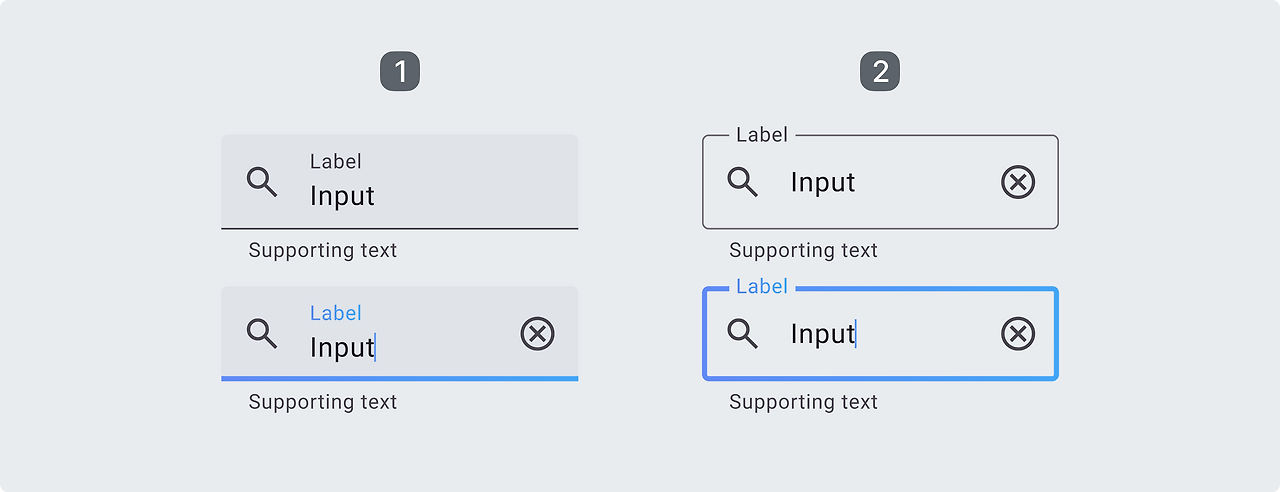Screen dimensions: 1280x492
Task: Click the search icon in the gray-outlined field
Action: tap(742, 181)
